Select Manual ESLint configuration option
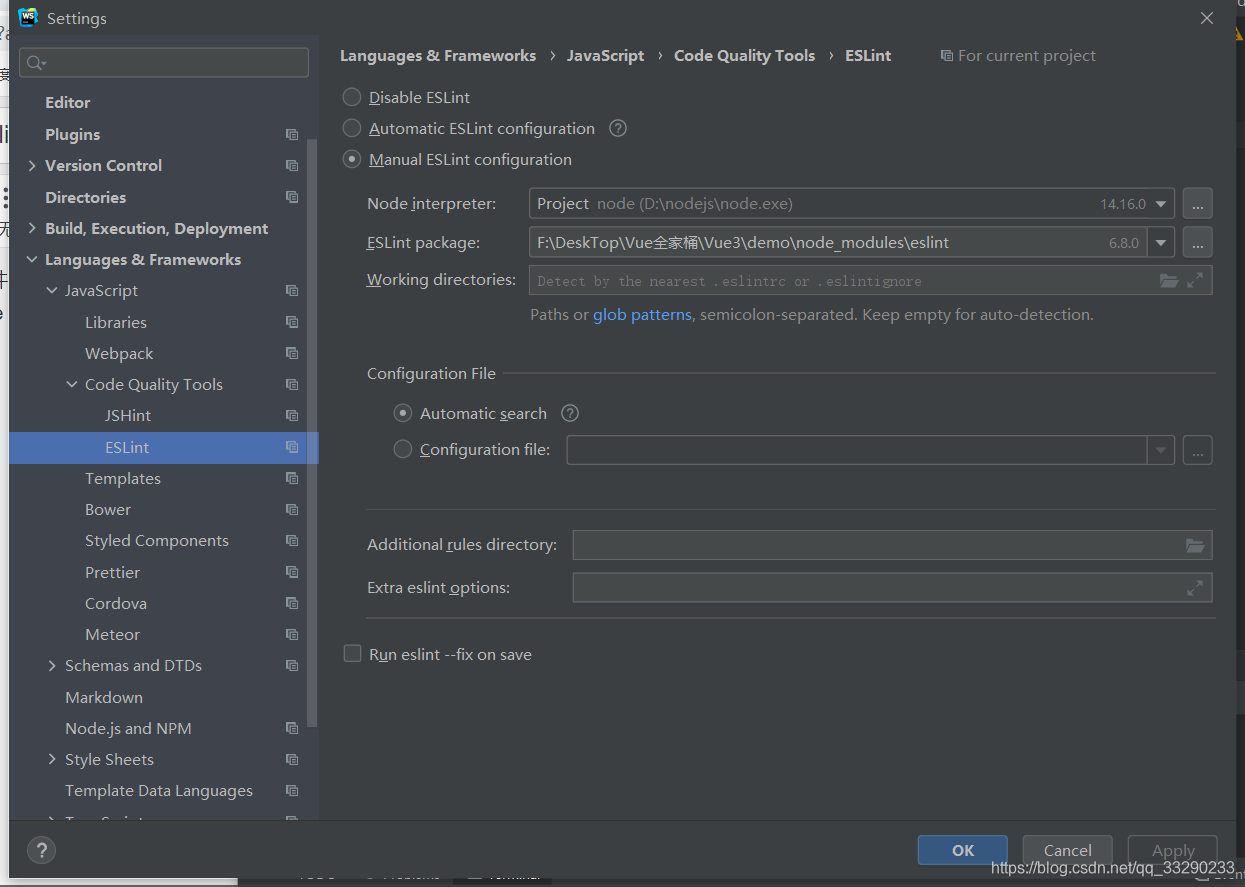 click(352, 159)
